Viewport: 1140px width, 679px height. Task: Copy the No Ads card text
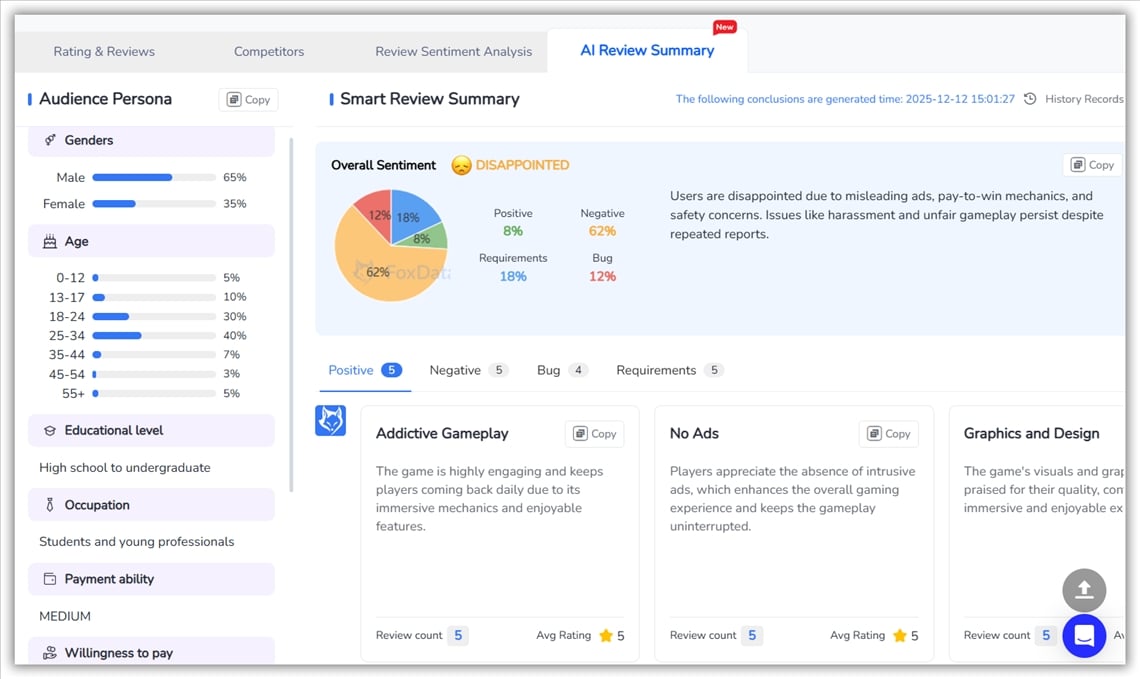pos(888,434)
